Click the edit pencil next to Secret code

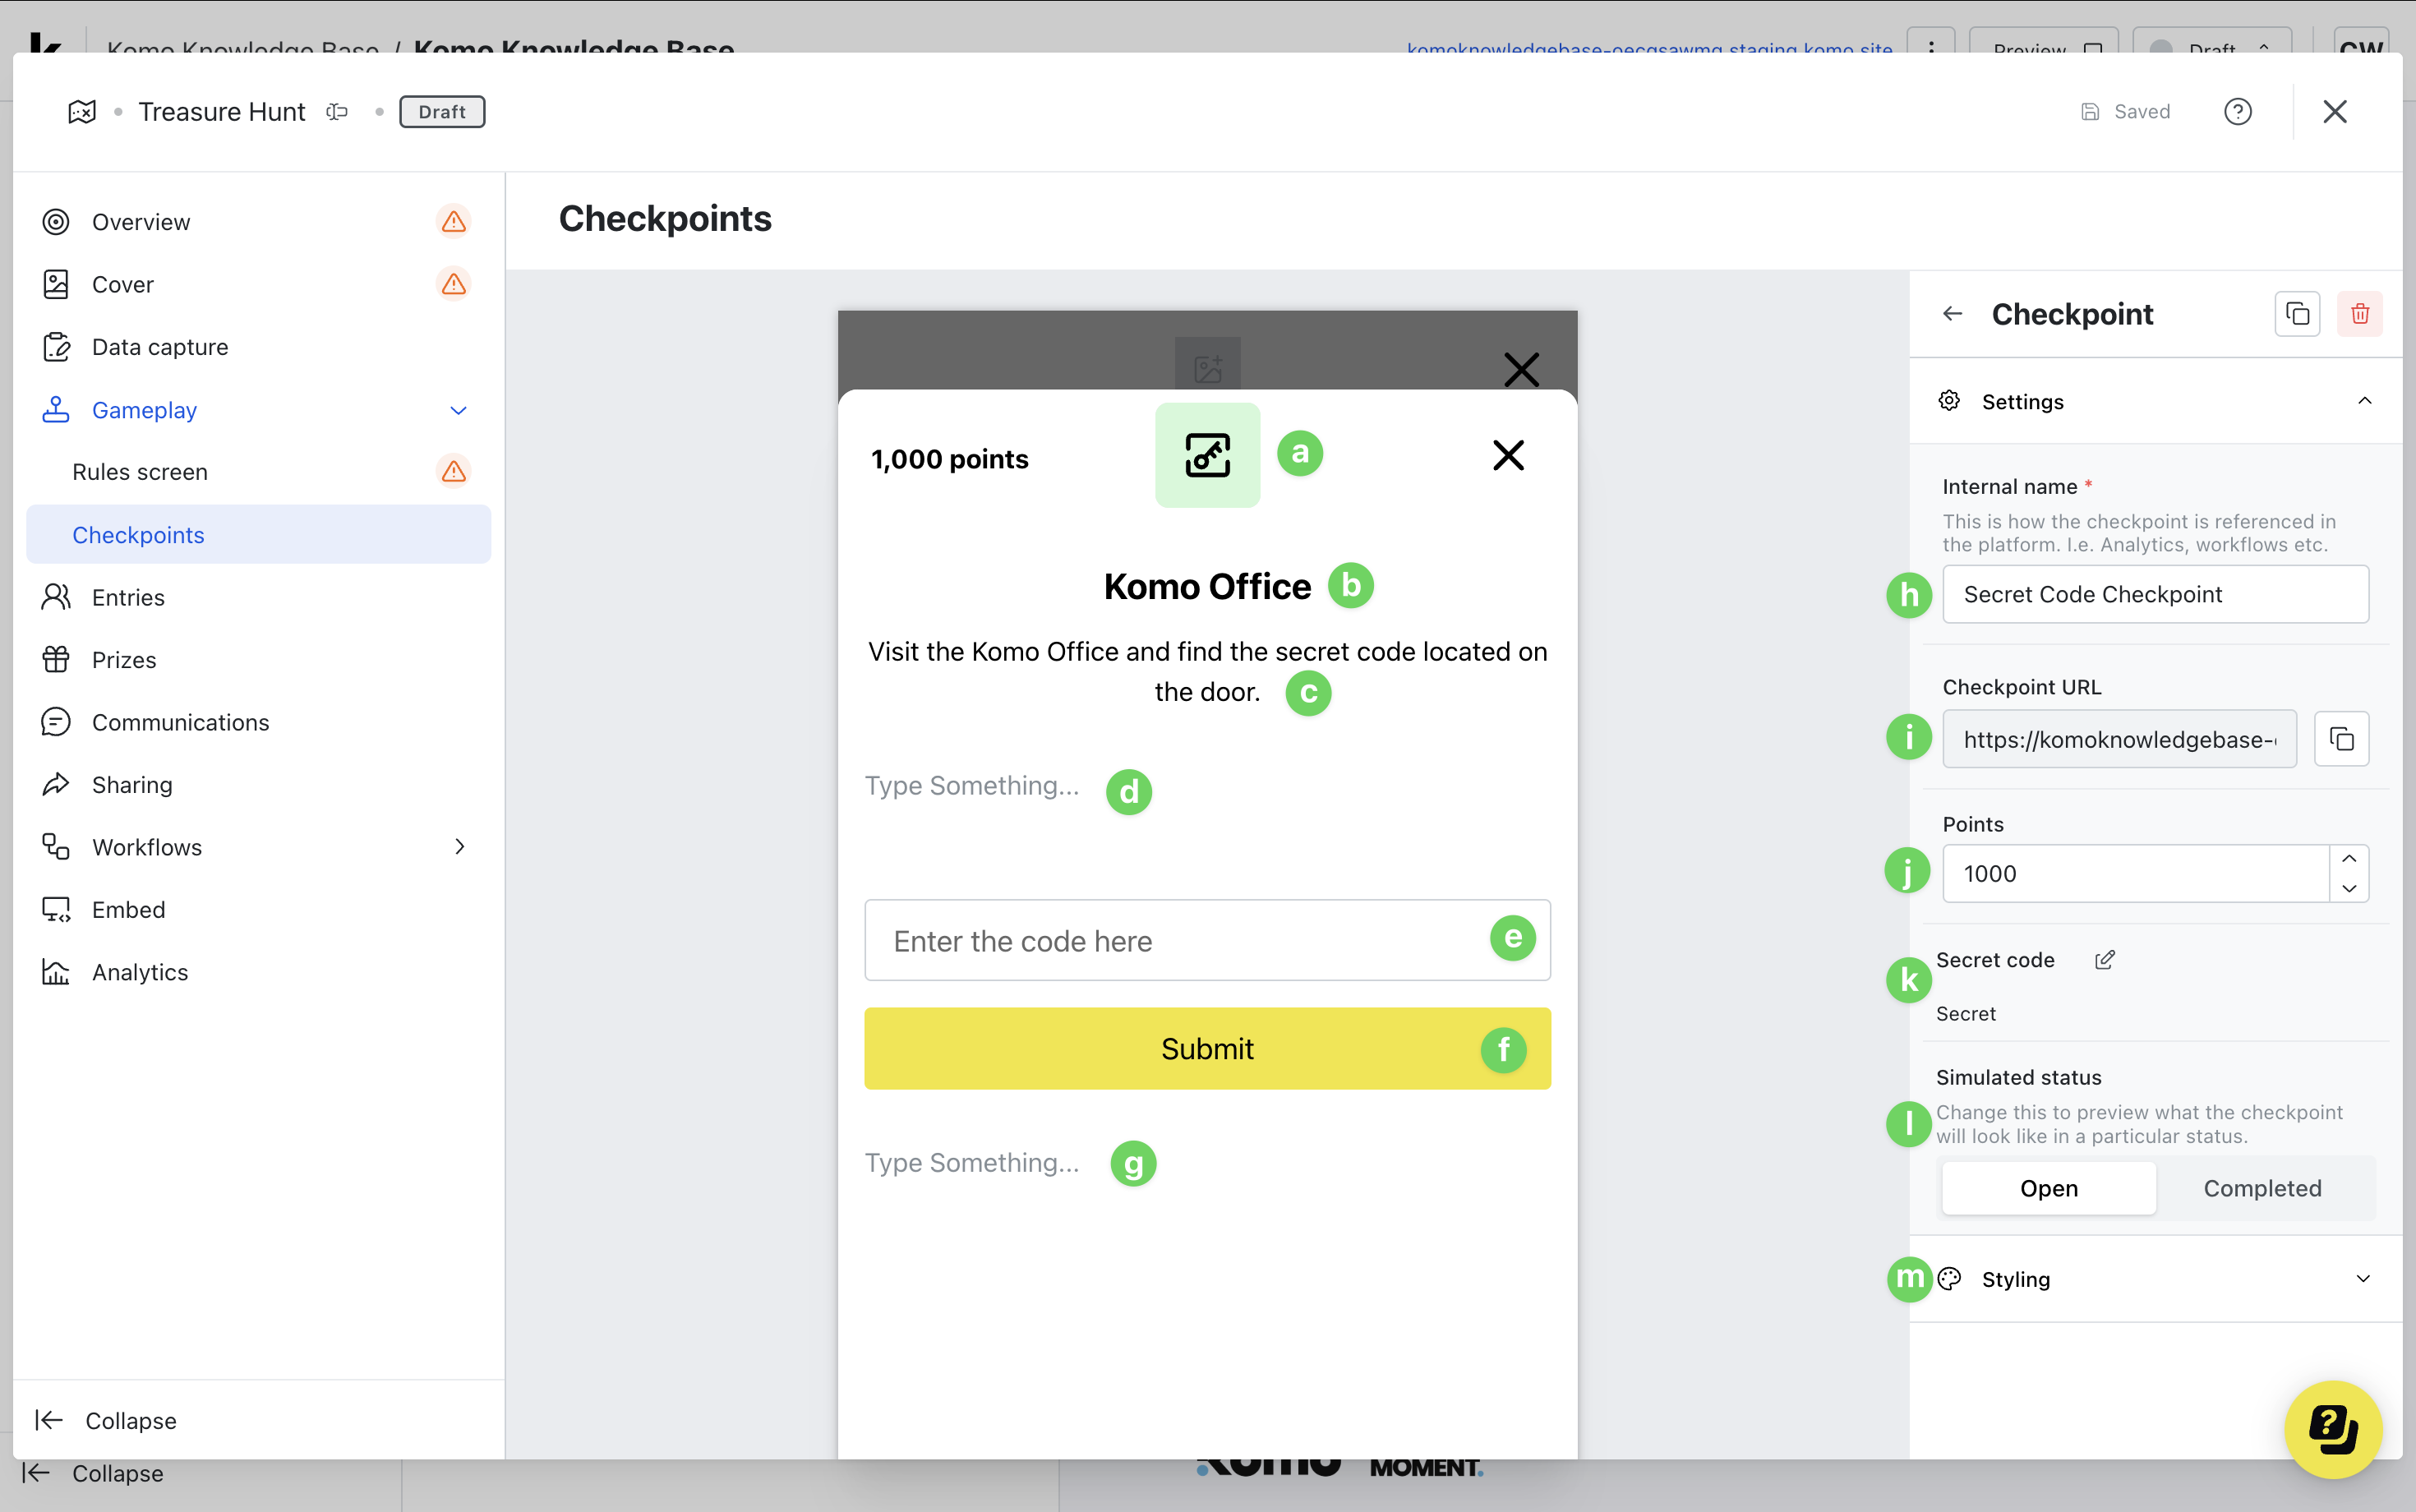pos(2104,960)
